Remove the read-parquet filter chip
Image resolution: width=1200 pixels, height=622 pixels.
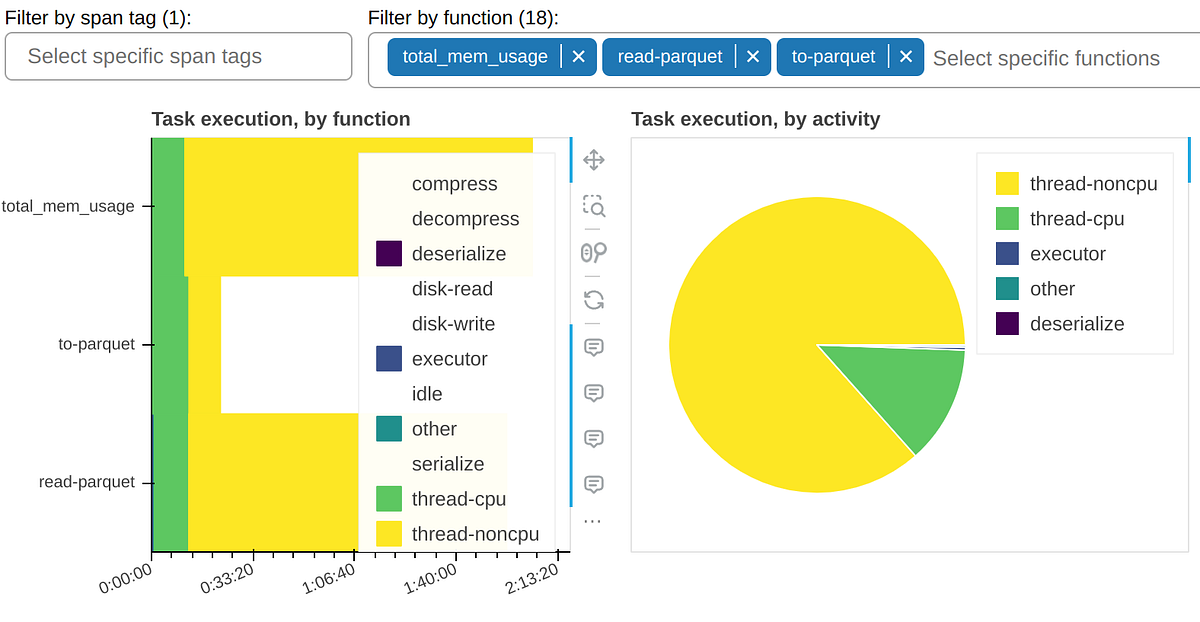(753, 56)
